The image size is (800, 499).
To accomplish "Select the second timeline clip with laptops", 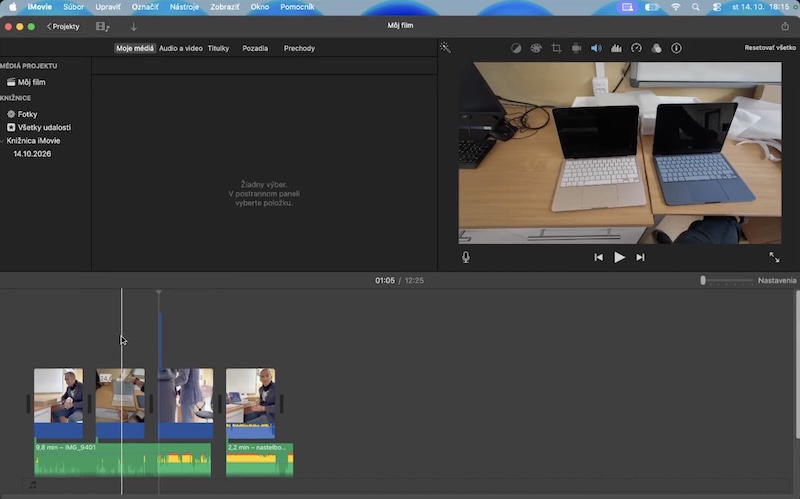I will tap(120, 403).
